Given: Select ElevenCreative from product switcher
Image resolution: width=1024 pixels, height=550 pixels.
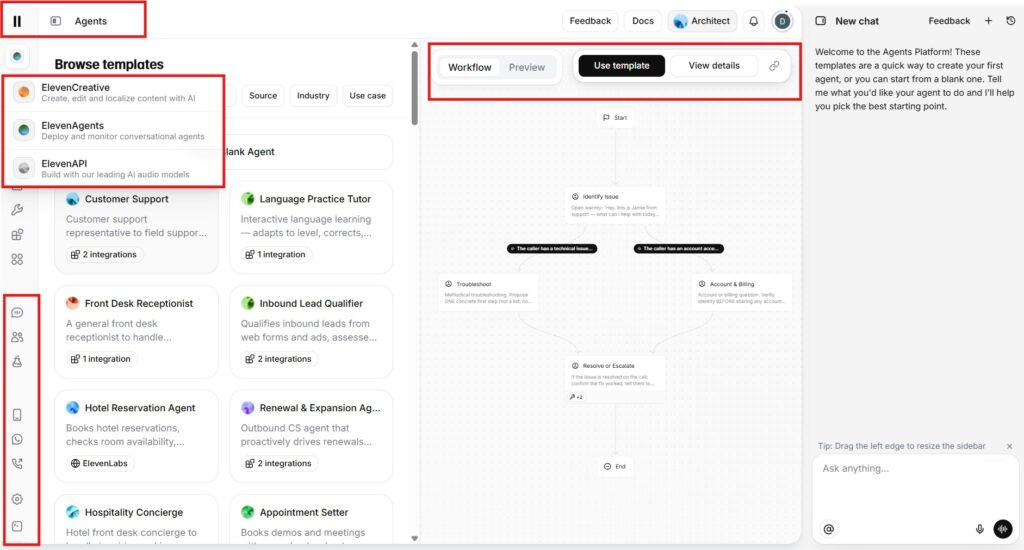Looking at the screenshot, I should [114, 92].
